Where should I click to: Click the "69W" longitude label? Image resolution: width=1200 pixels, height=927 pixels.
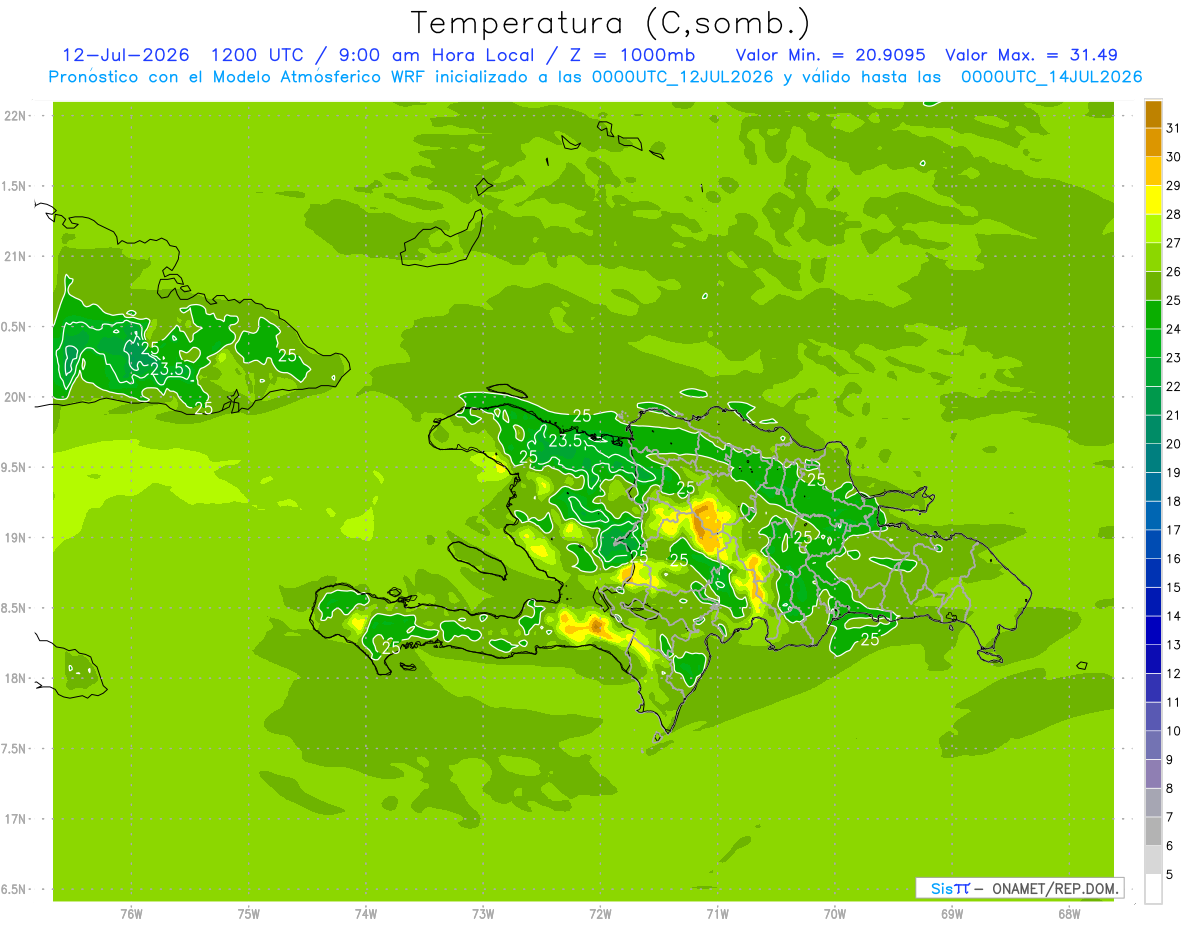(x=952, y=914)
